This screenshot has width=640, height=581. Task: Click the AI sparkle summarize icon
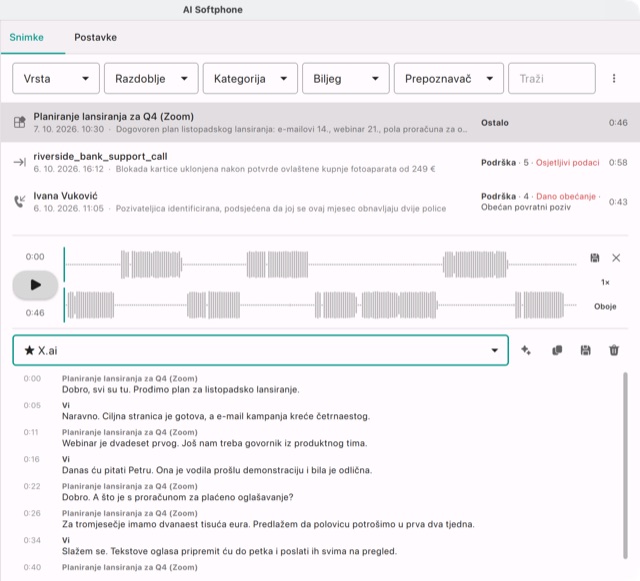[x=526, y=350]
